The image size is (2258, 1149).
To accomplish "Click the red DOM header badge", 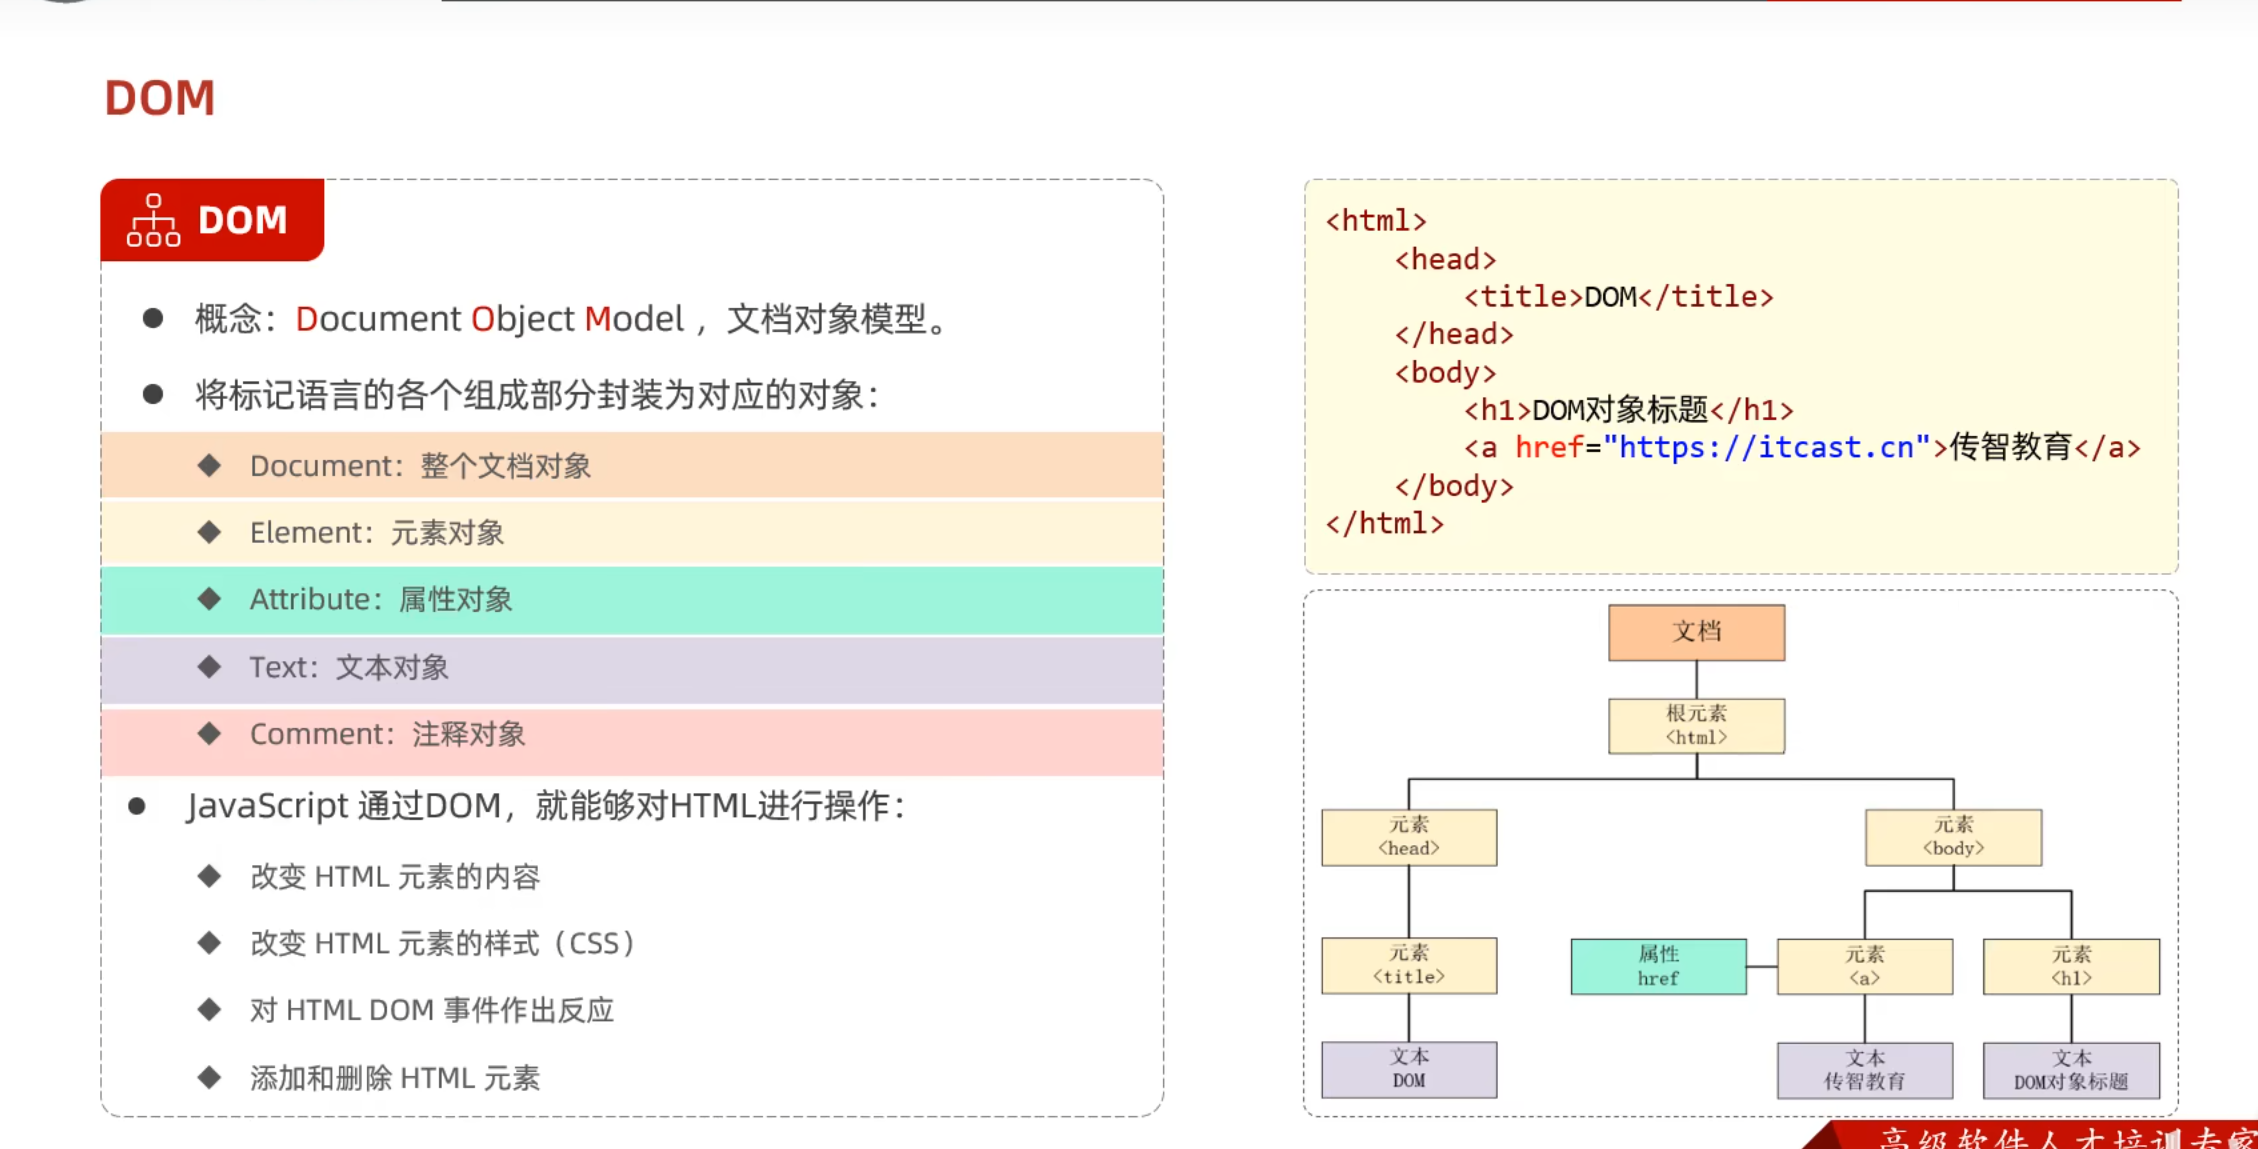I will (x=241, y=220).
